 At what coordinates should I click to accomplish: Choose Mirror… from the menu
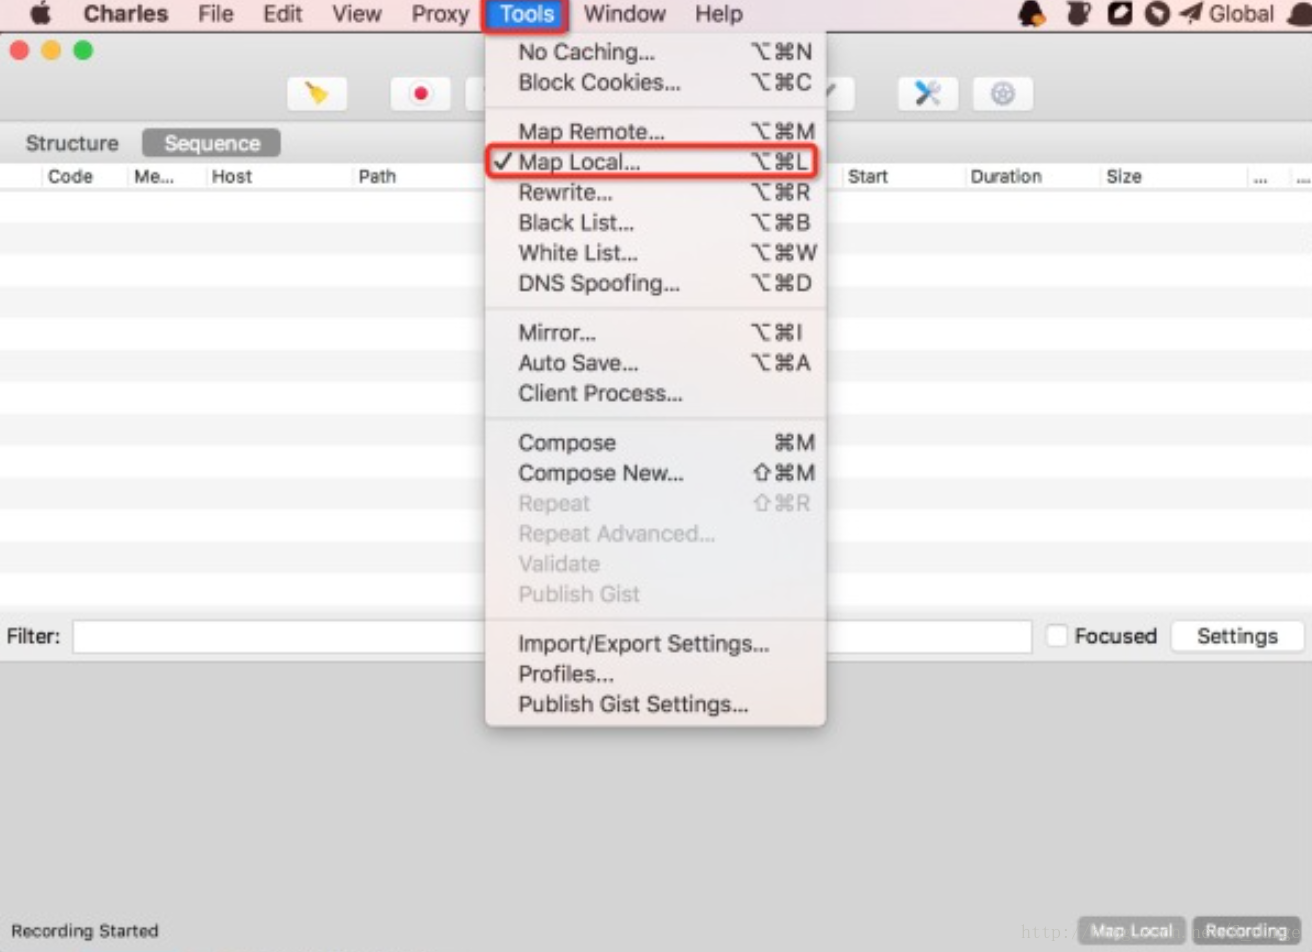tap(655, 333)
